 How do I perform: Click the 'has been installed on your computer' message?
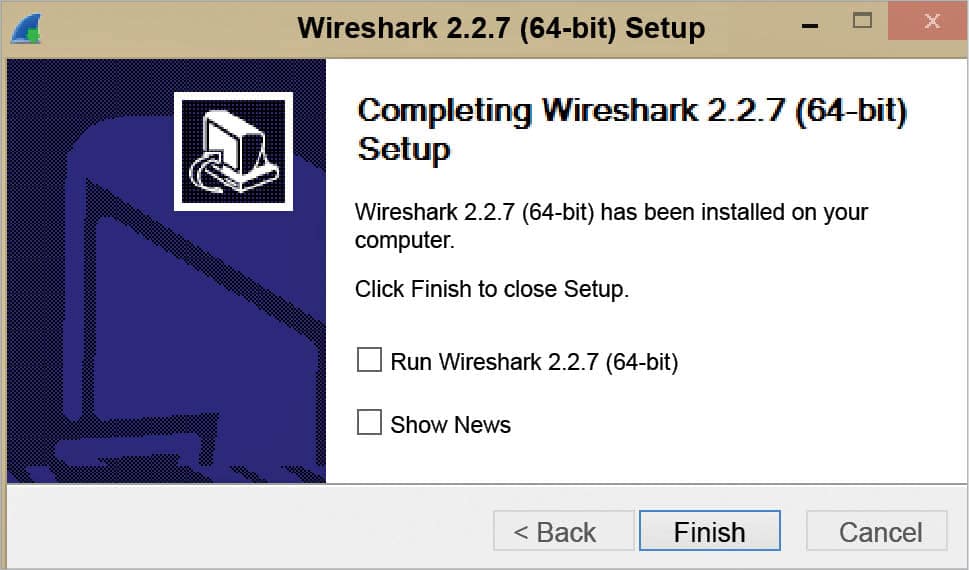pos(611,226)
